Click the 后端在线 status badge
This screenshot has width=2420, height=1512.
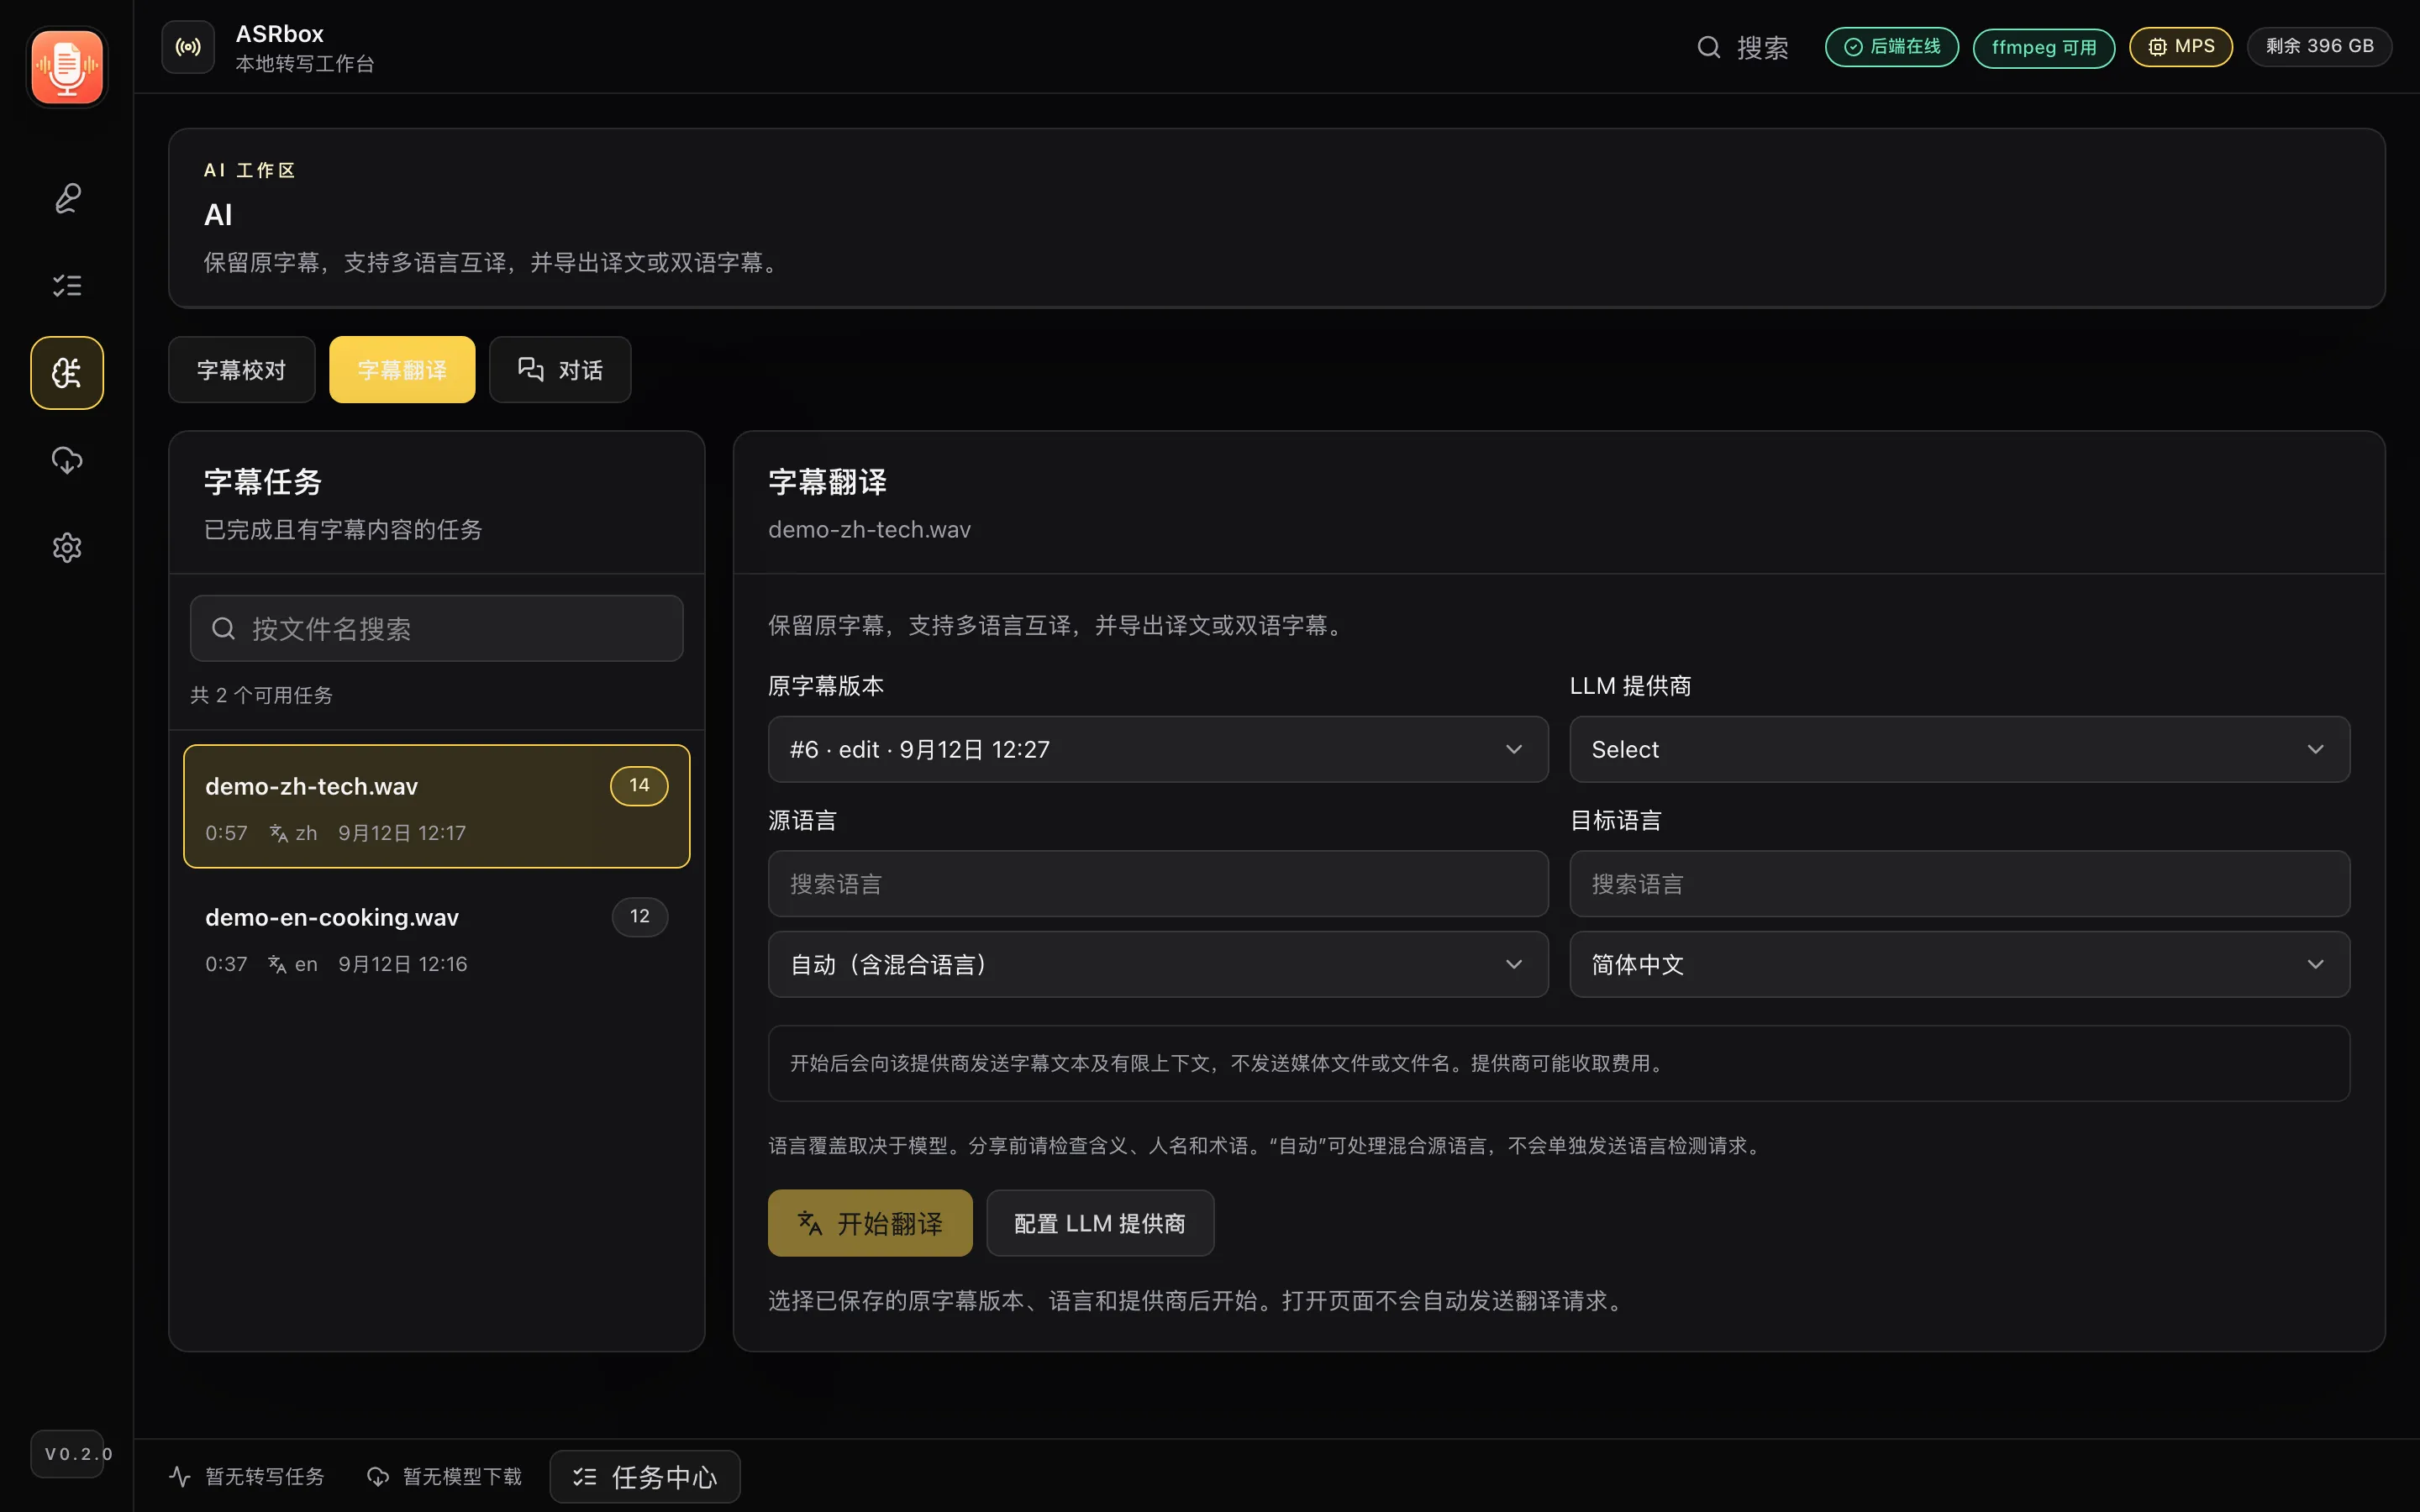(x=1891, y=47)
